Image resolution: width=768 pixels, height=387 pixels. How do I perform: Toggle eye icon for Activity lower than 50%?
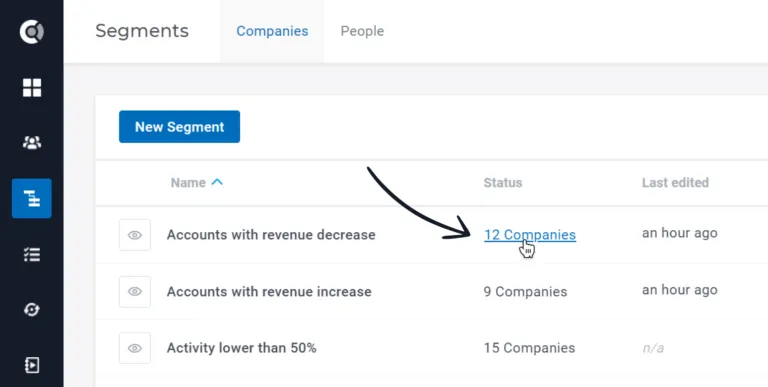(135, 348)
